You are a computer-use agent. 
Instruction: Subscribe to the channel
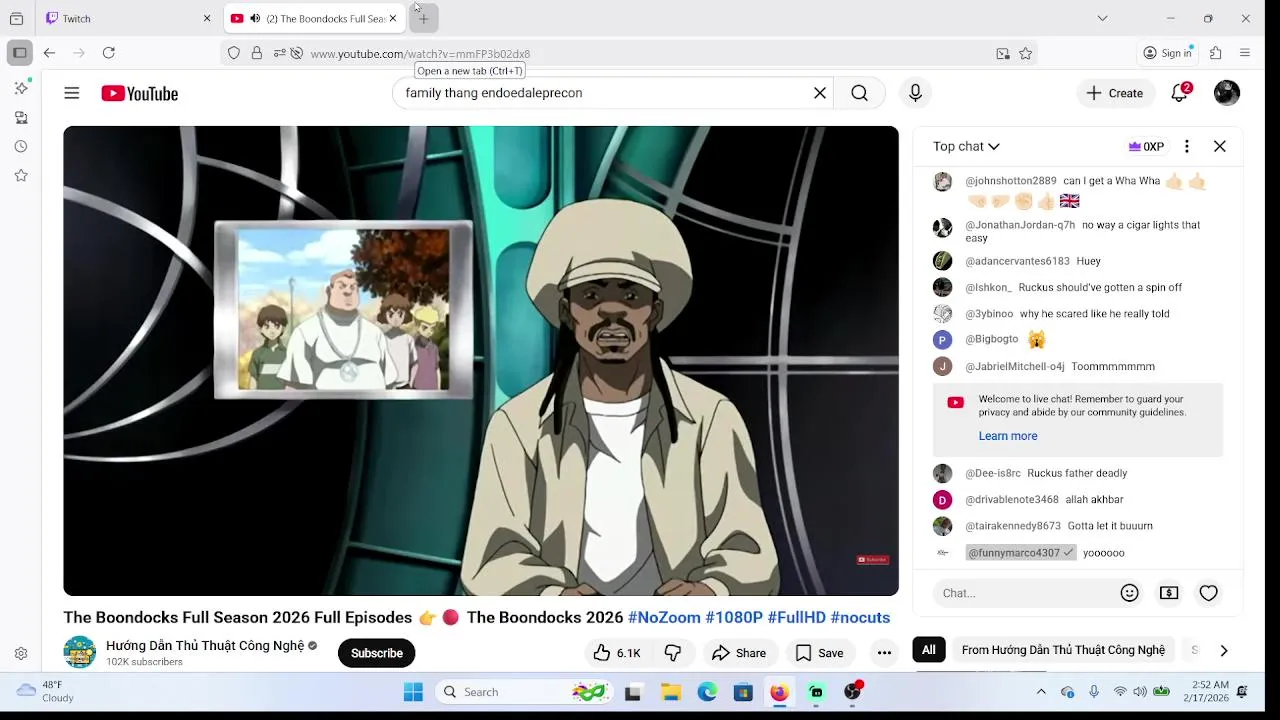coord(376,653)
